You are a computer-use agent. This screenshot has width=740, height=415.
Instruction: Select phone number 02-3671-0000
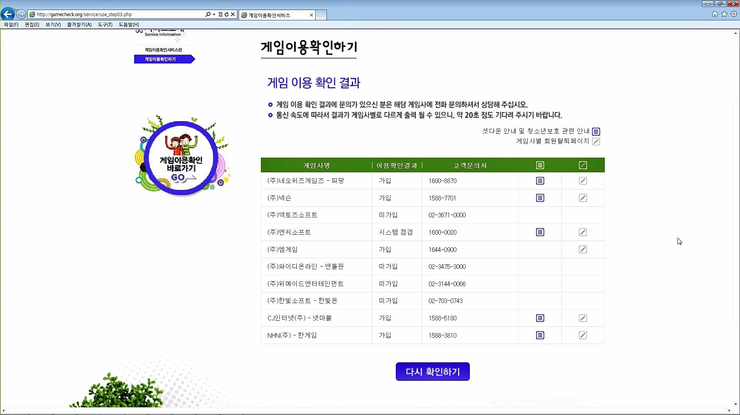[447, 215]
